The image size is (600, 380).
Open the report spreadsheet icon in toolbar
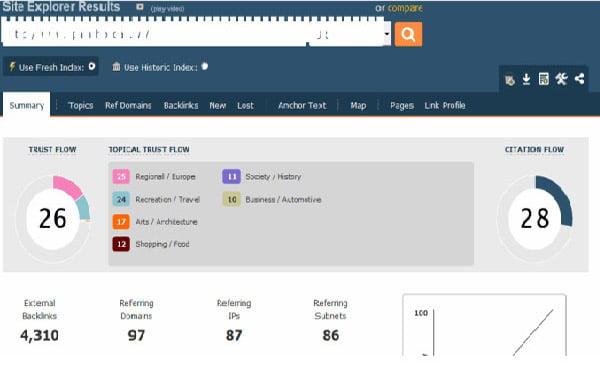click(x=544, y=79)
